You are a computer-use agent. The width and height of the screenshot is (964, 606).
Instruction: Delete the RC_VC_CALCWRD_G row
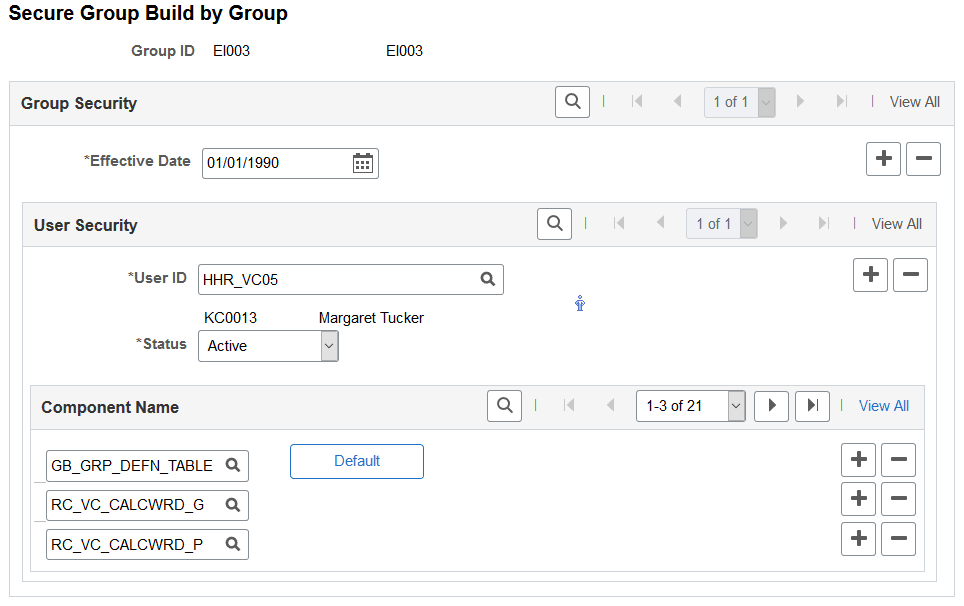pos(898,499)
